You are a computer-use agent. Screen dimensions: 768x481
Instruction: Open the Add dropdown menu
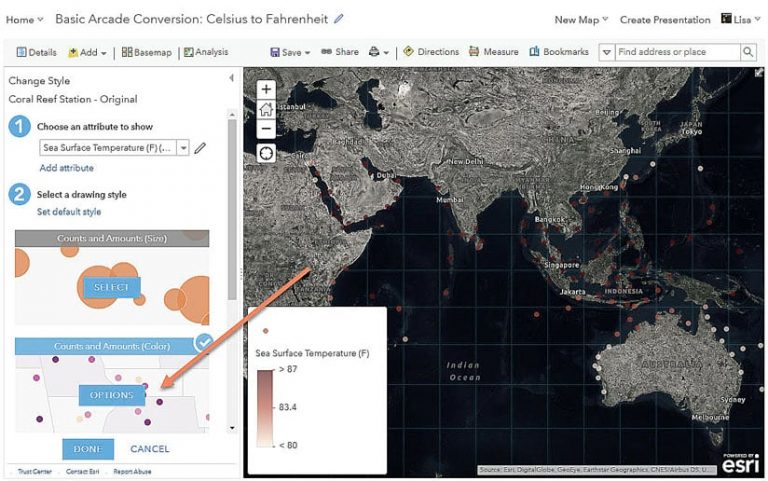87,52
